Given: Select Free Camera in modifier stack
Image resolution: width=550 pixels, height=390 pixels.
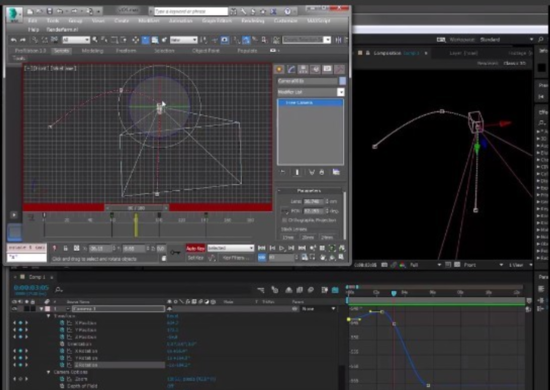Looking at the screenshot, I should point(311,102).
